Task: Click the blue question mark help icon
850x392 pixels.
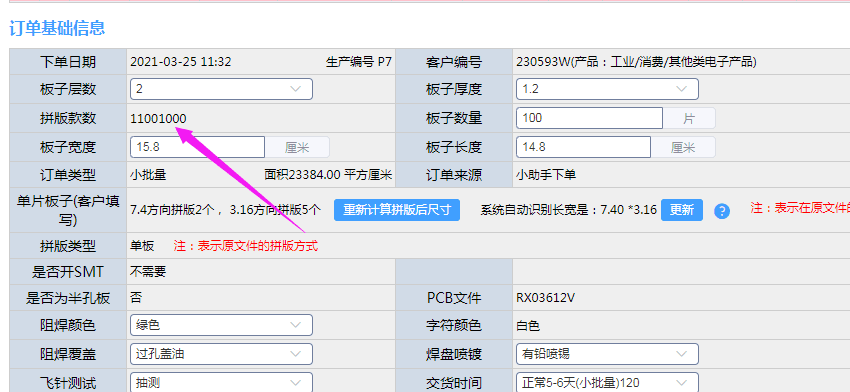Action: tap(722, 211)
